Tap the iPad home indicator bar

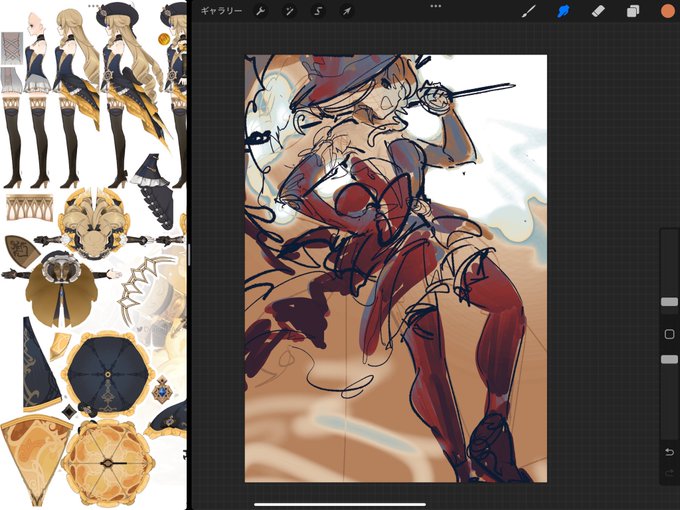tap(340, 504)
